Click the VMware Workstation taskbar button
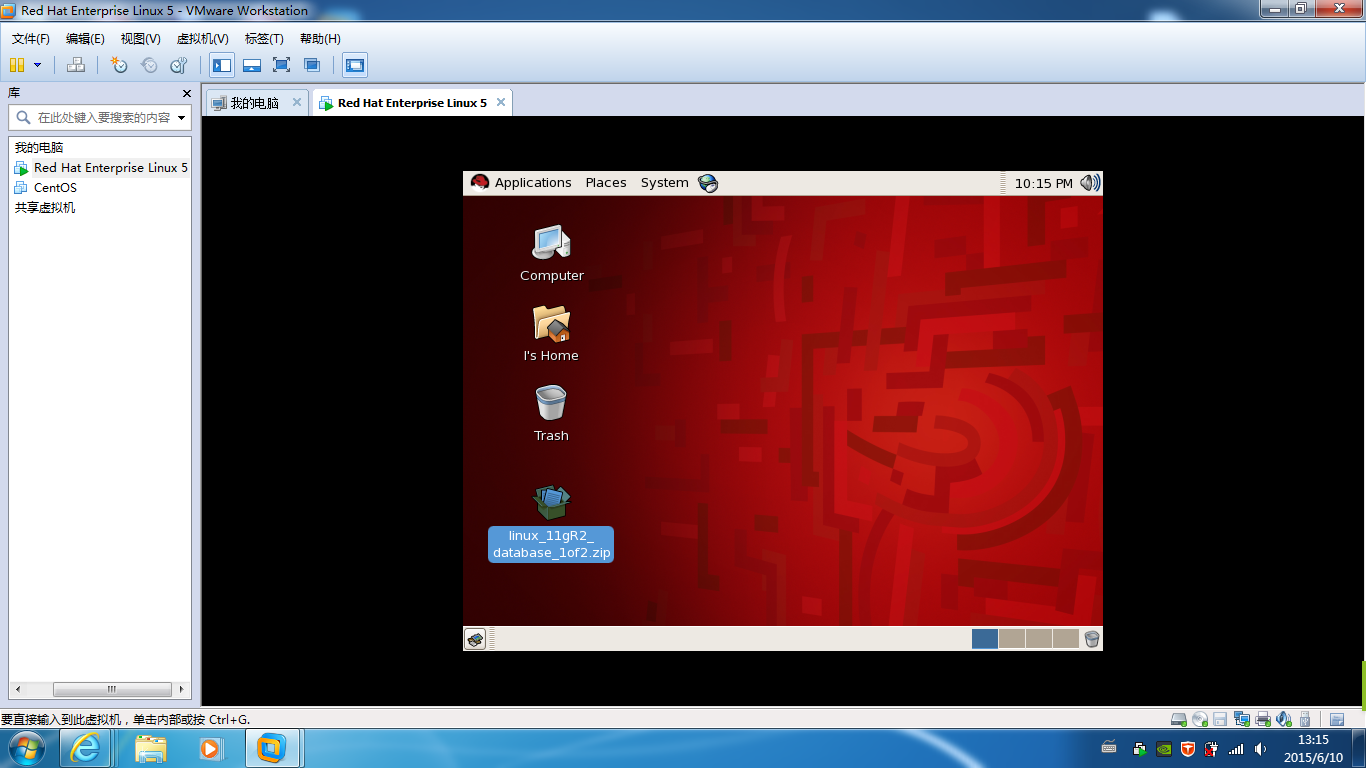The image size is (1366, 768). [272, 748]
